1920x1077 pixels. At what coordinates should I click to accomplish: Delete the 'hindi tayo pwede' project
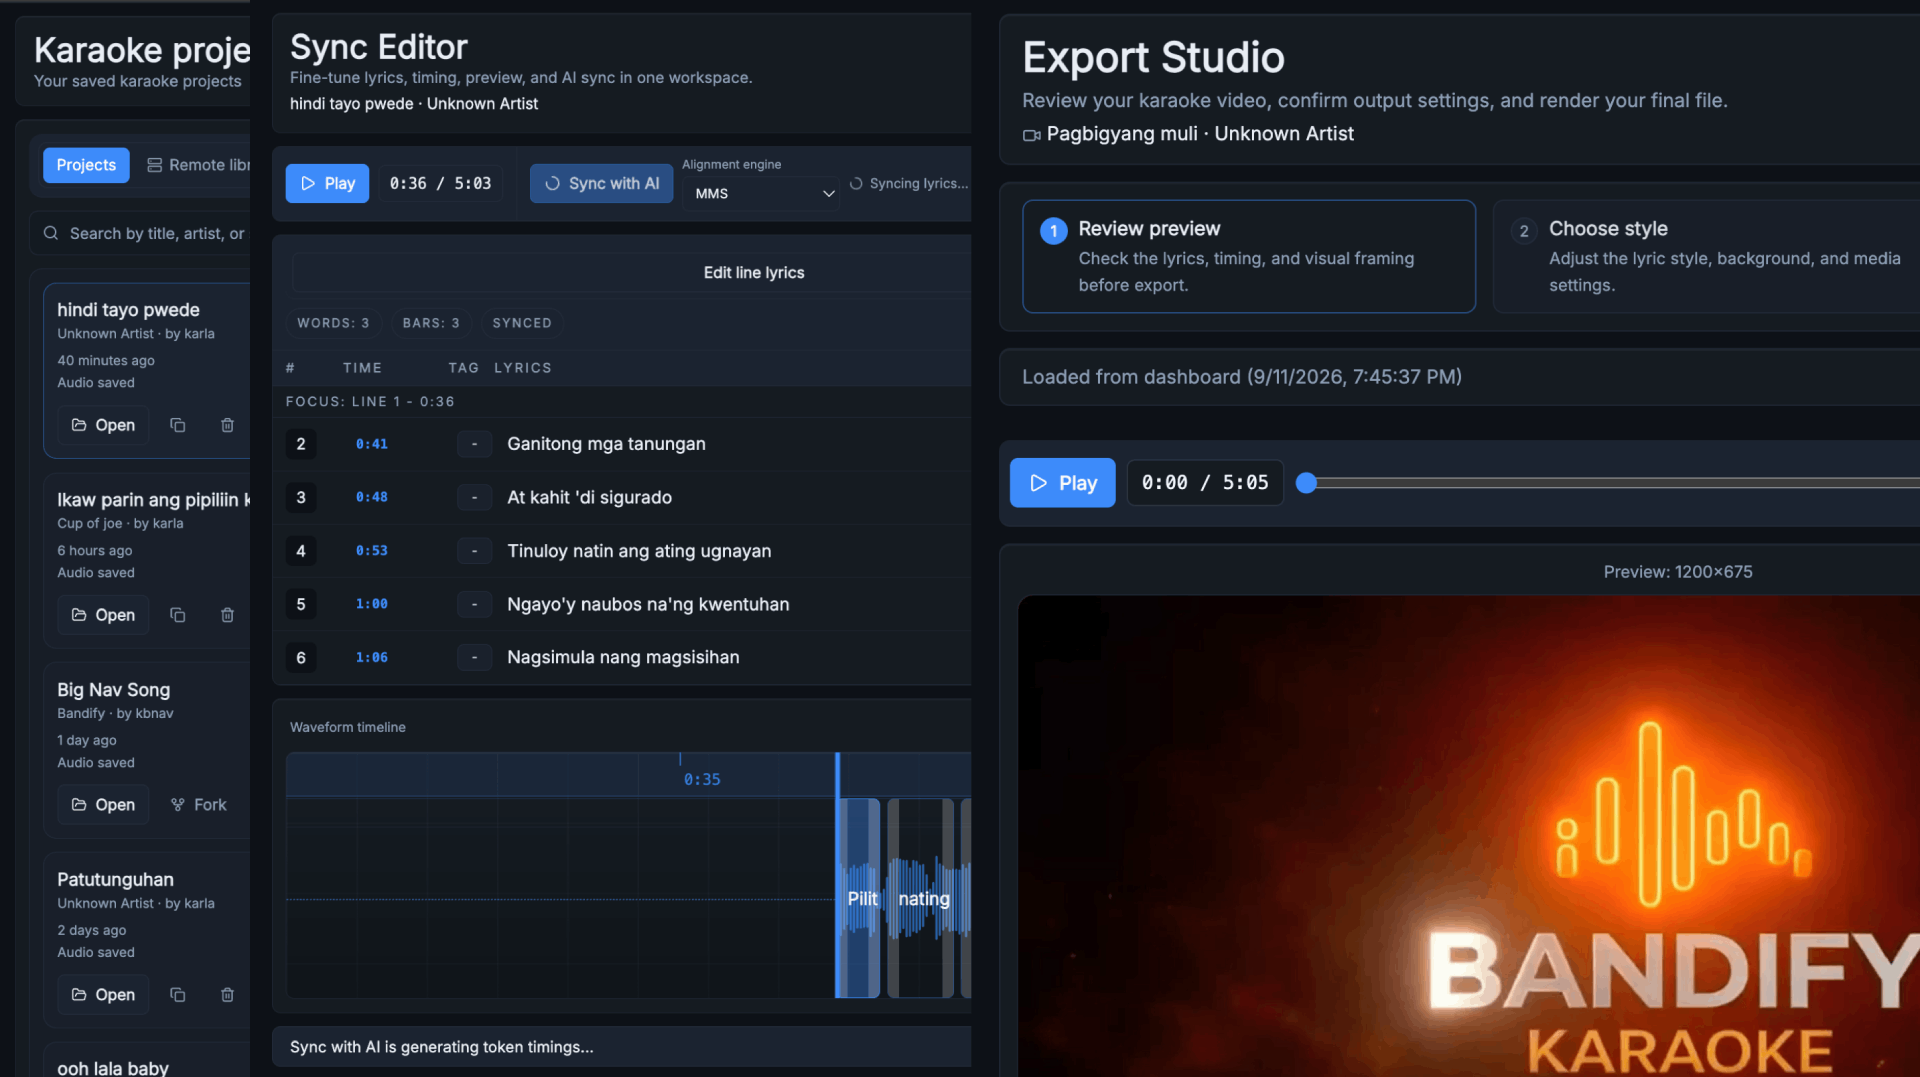coord(227,425)
